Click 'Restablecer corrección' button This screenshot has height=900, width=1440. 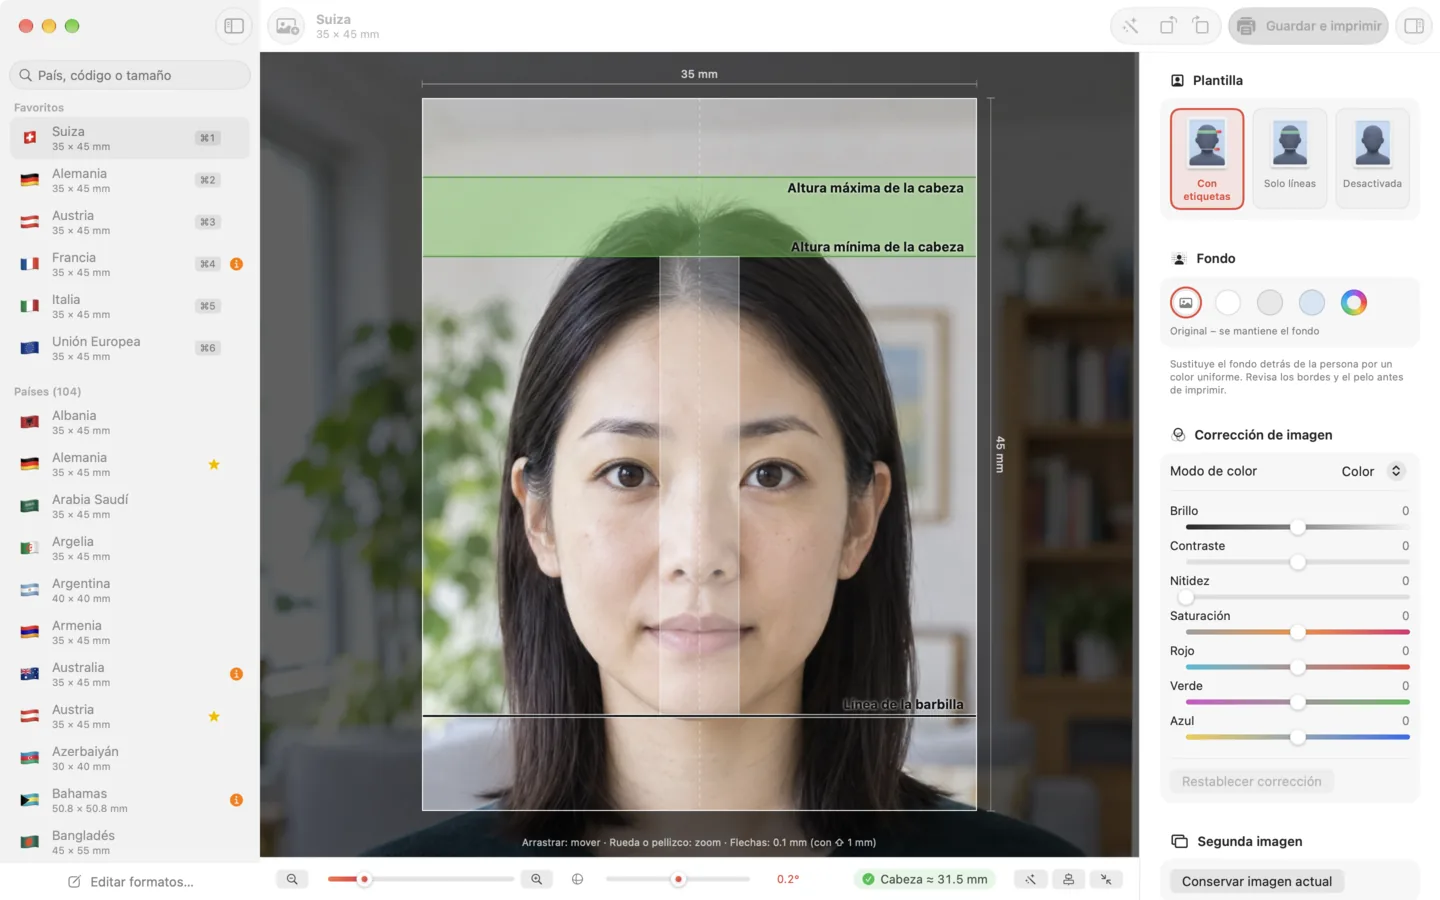coord(1251,781)
